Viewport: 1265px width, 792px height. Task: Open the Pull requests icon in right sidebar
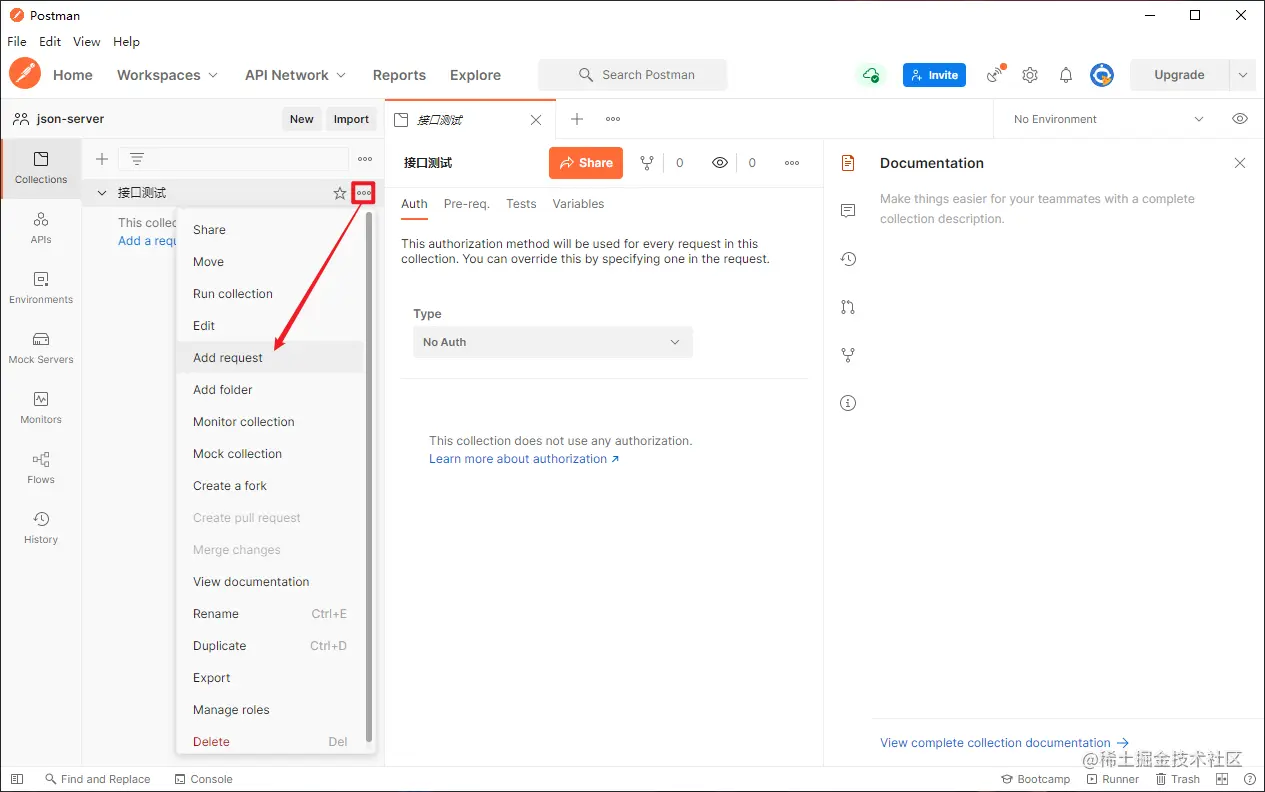(x=848, y=307)
